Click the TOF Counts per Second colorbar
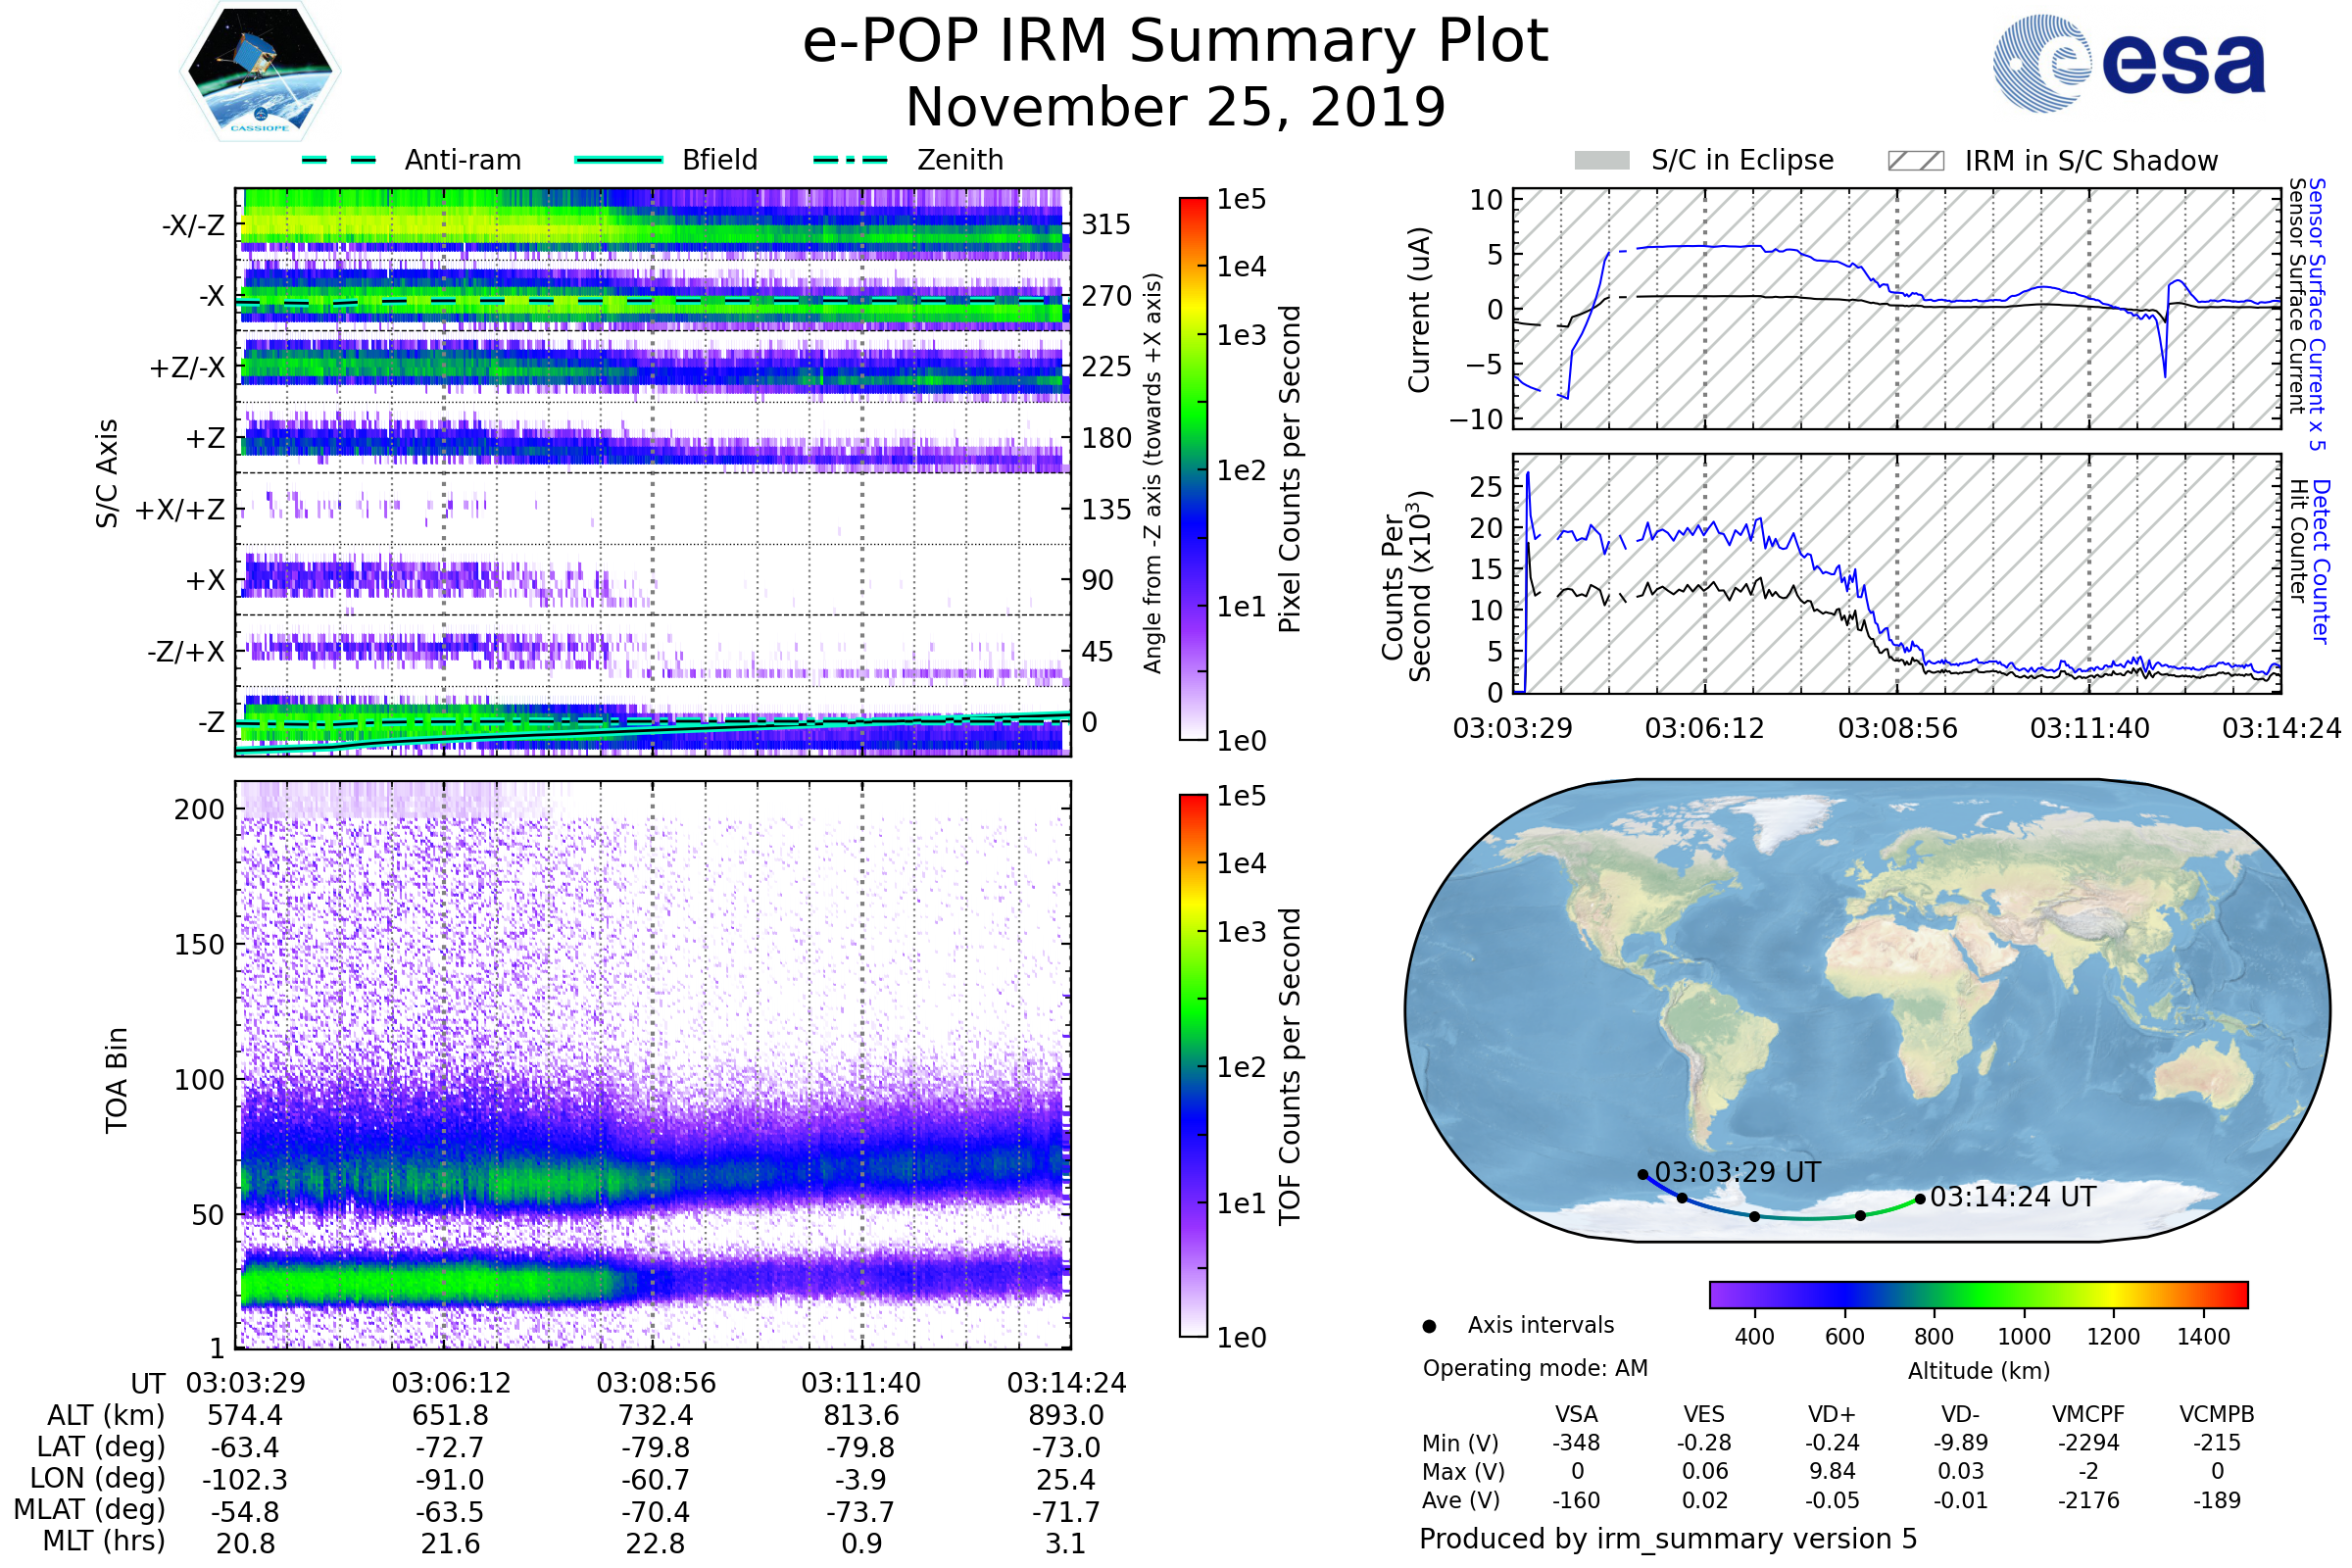Image resolution: width=2352 pixels, height=1568 pixels. (x=1193, y=1065)
